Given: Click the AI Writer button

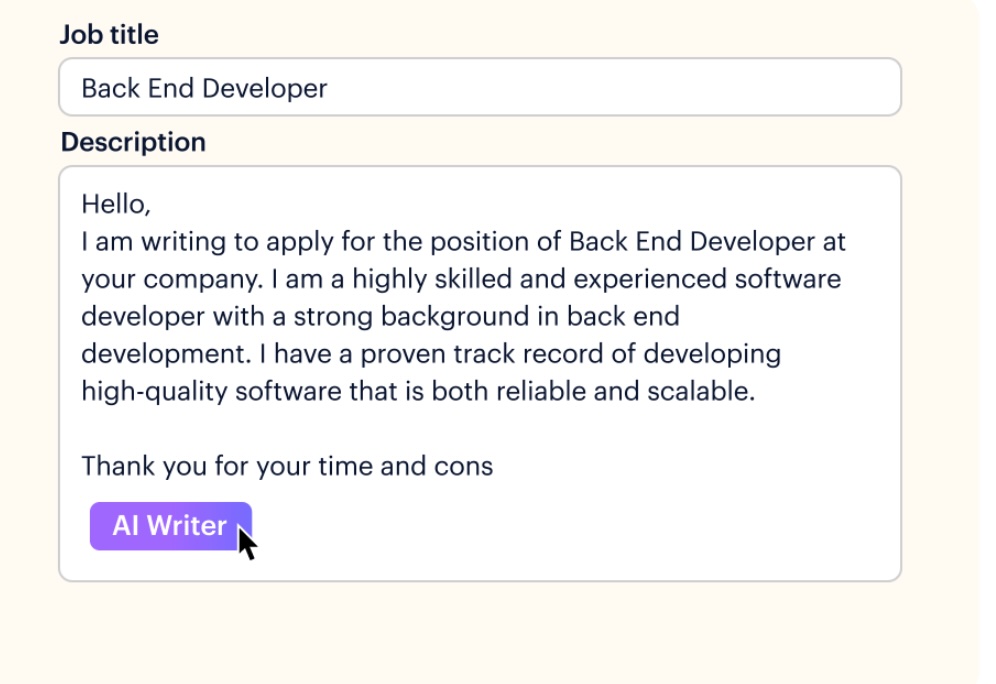Looking at the screenshot, I should [x=170, y=526].
